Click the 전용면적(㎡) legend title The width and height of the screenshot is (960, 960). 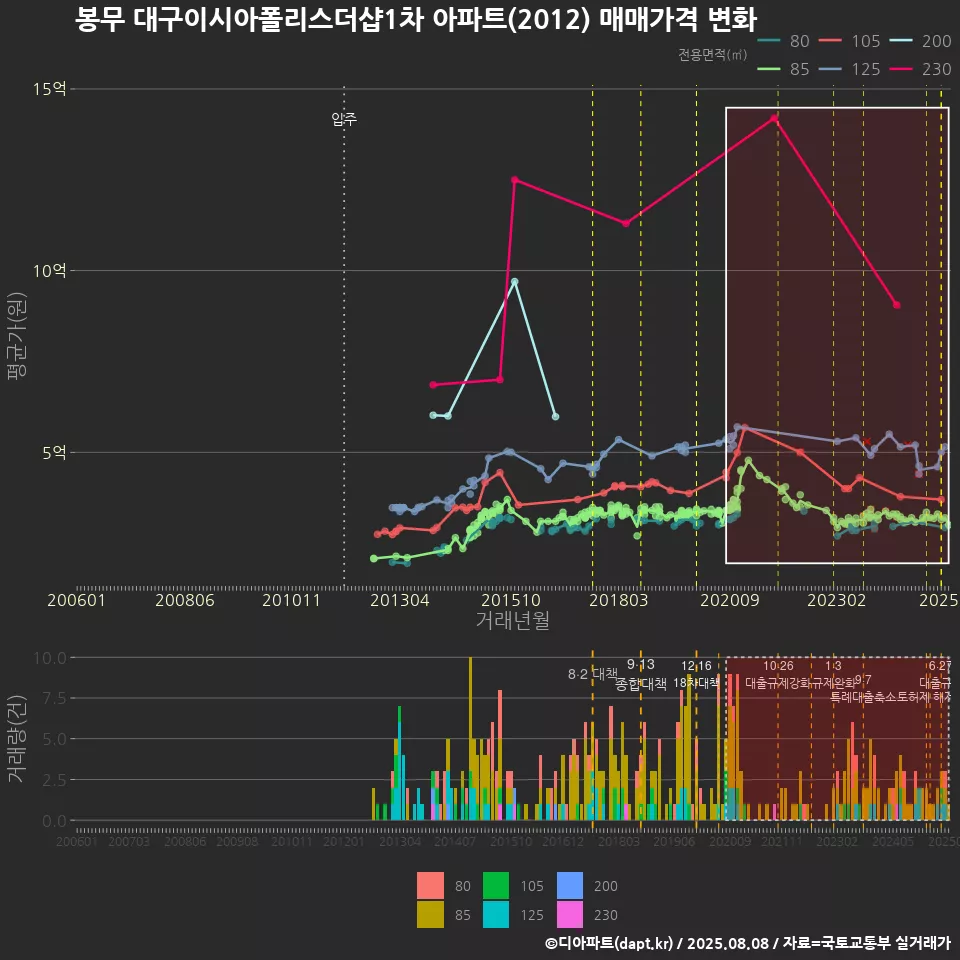(712, 54)
